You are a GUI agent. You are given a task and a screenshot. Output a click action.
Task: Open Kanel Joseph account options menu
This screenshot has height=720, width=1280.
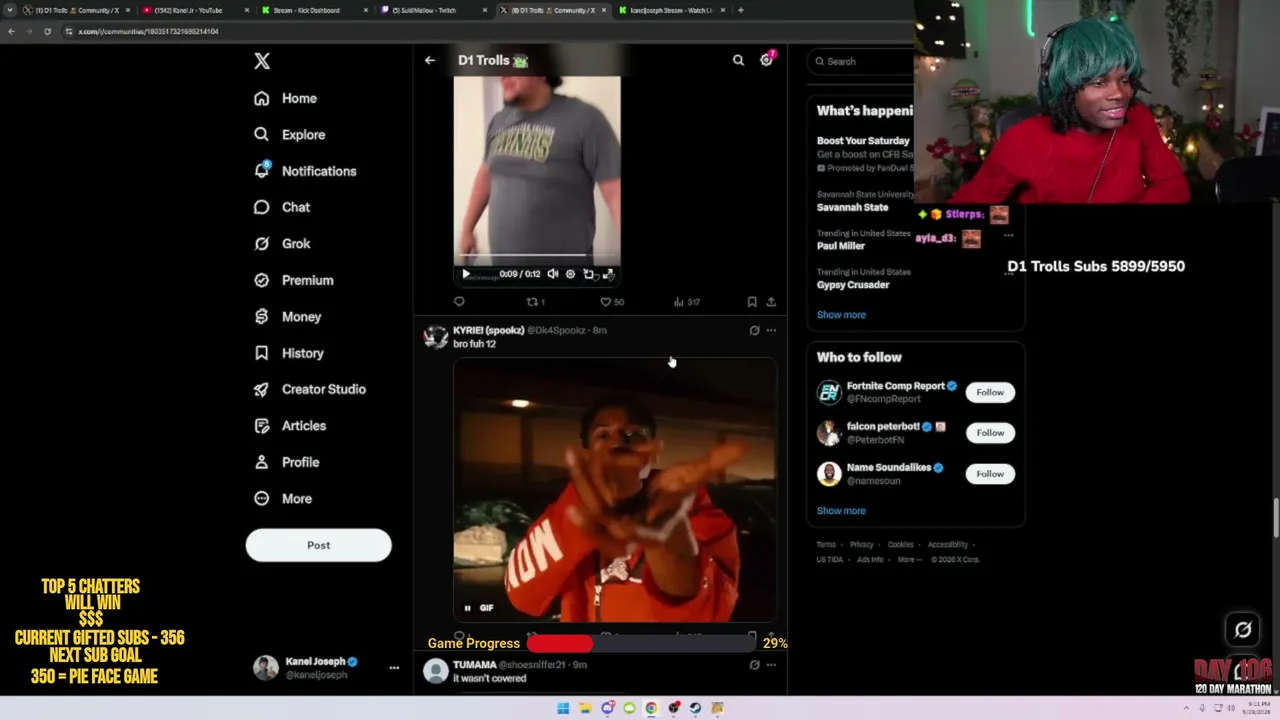(394, 667)
